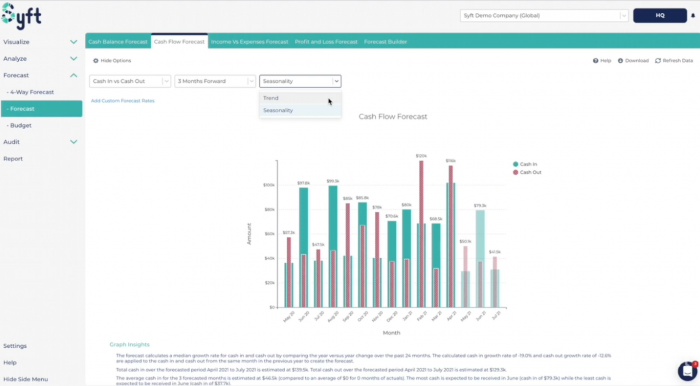Expand the Audit menu chevron

73,142
